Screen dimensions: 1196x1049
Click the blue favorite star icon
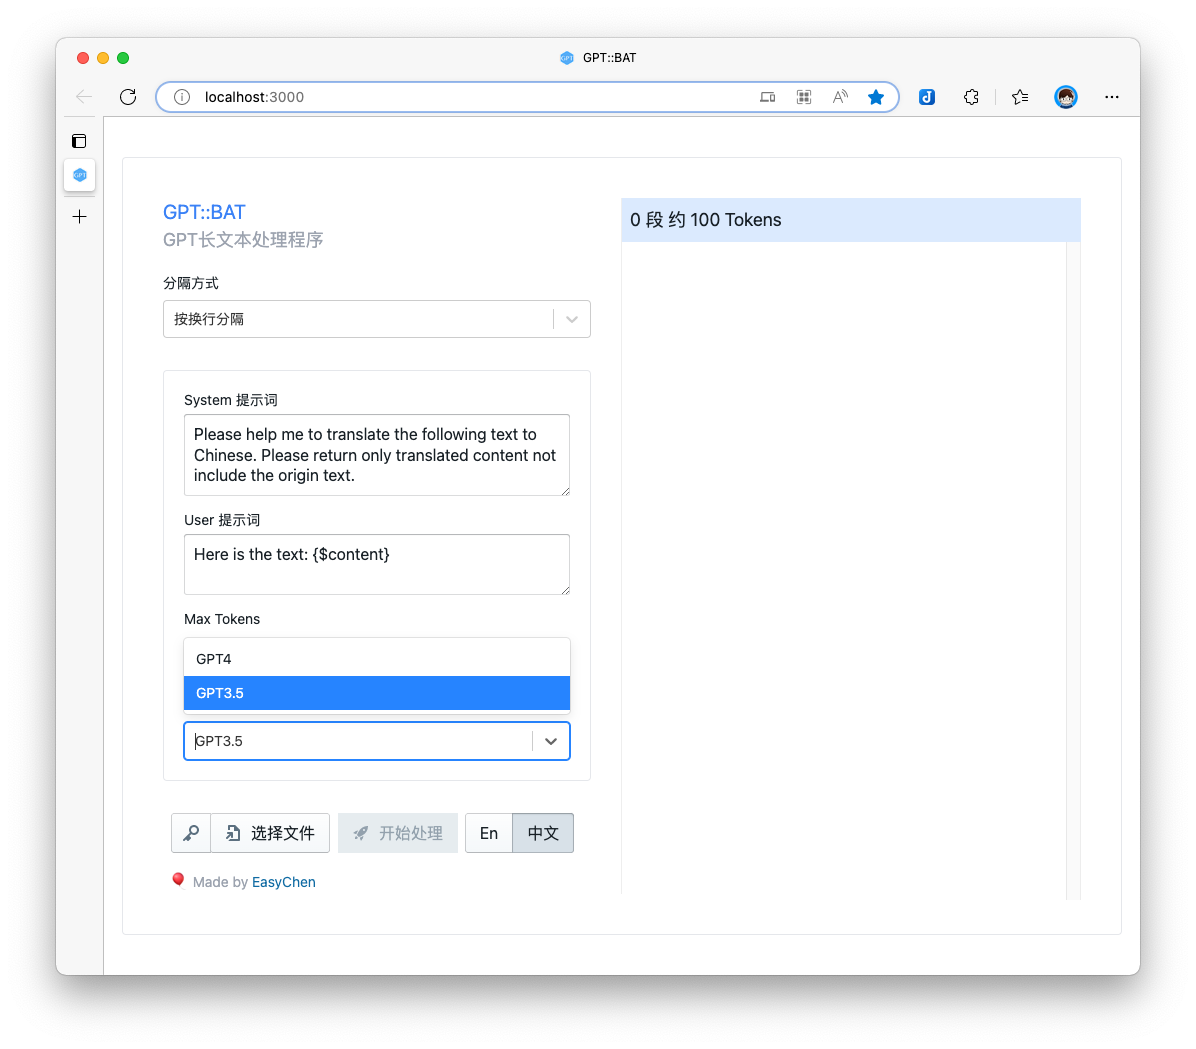[x=876, y=97]
